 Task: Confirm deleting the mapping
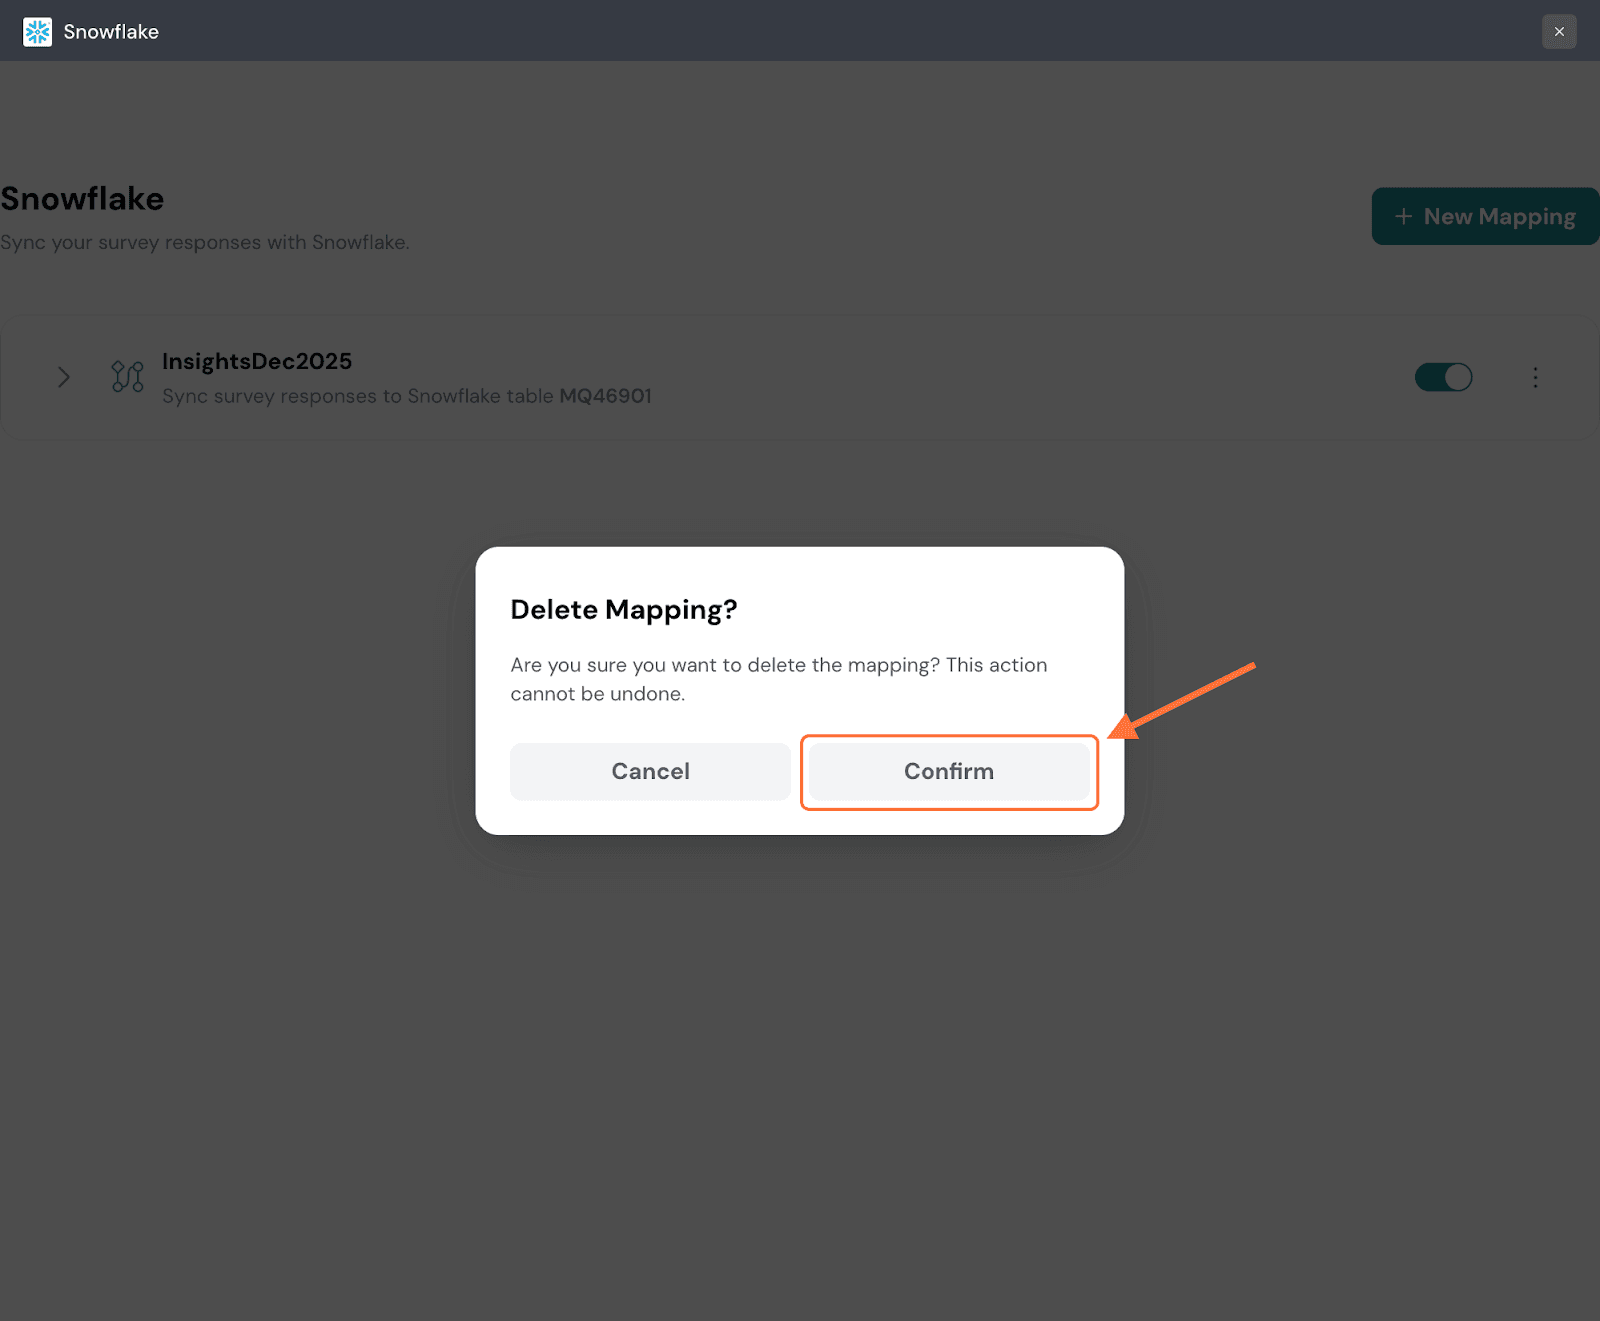[948, 771]
